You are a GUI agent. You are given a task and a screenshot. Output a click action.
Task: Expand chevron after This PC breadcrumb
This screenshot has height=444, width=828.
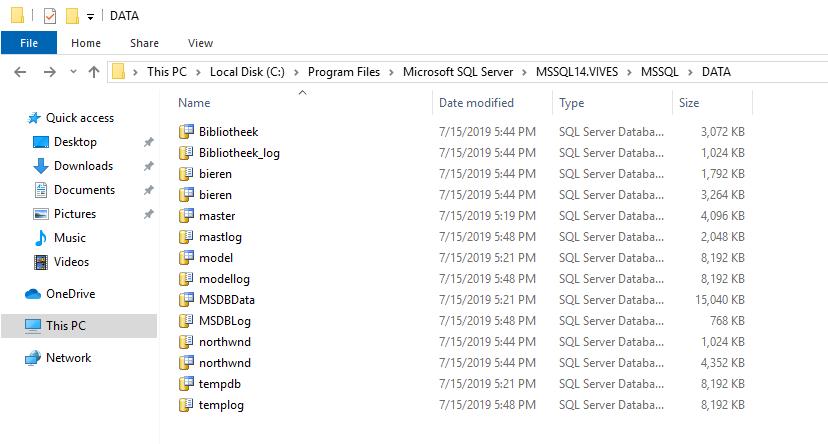click(x=198, y=72)
